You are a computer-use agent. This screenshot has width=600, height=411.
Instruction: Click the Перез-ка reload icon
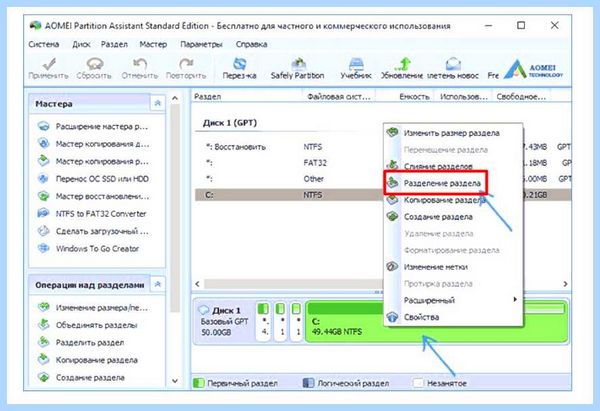[240, 68]
